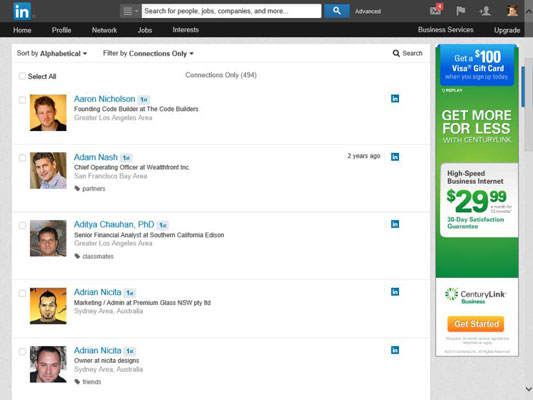Open the Home menu
The width and height of the screenshot is (533, 400).
(x=22, y=30)
